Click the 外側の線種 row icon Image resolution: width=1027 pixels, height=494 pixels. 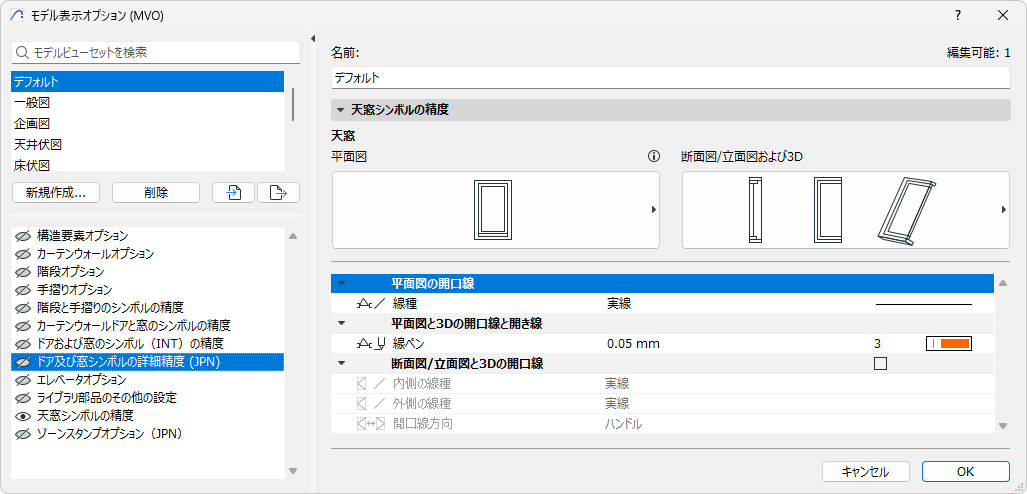click(x=371, y=404)
